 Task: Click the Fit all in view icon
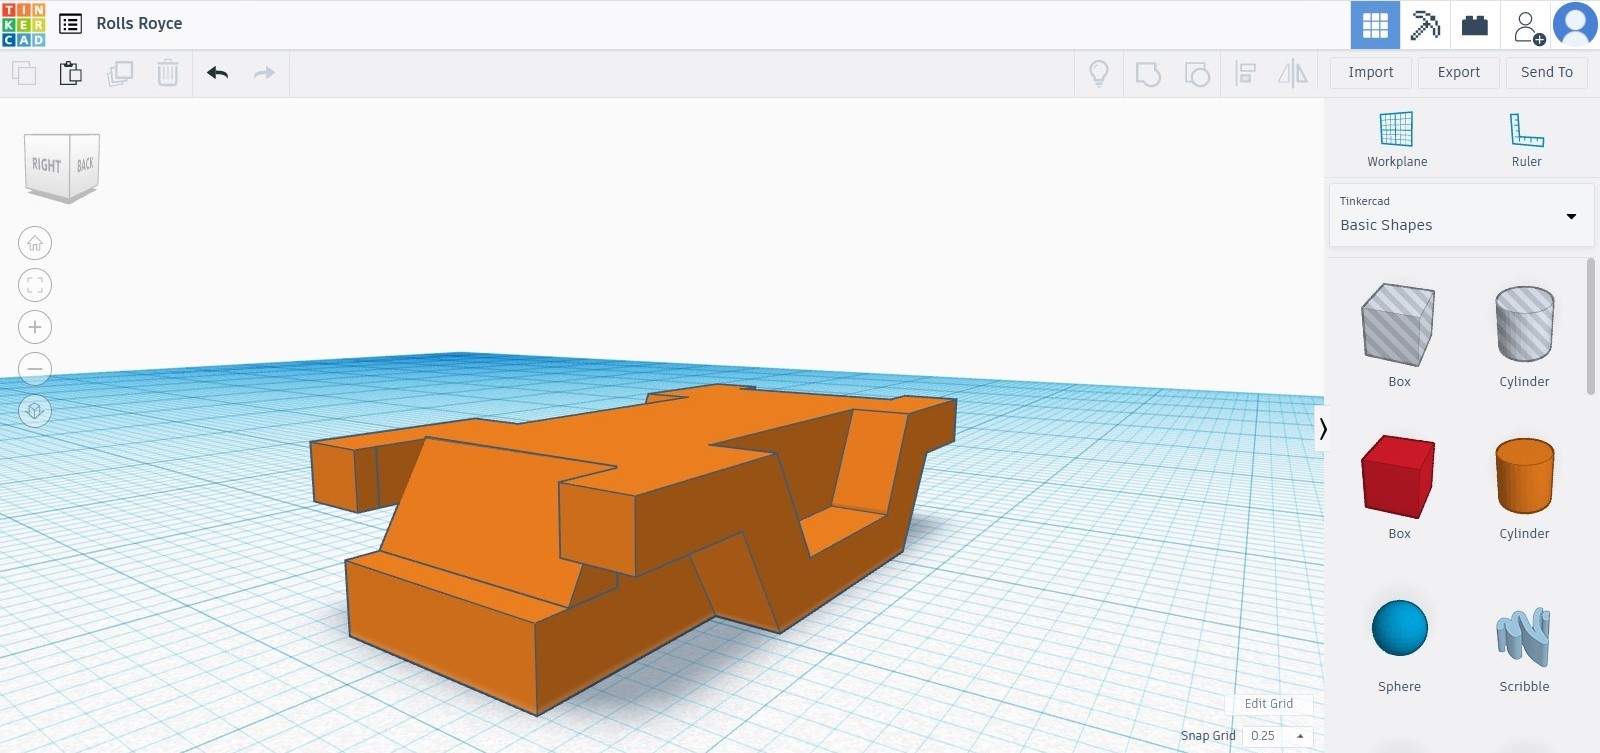point(35,285)
